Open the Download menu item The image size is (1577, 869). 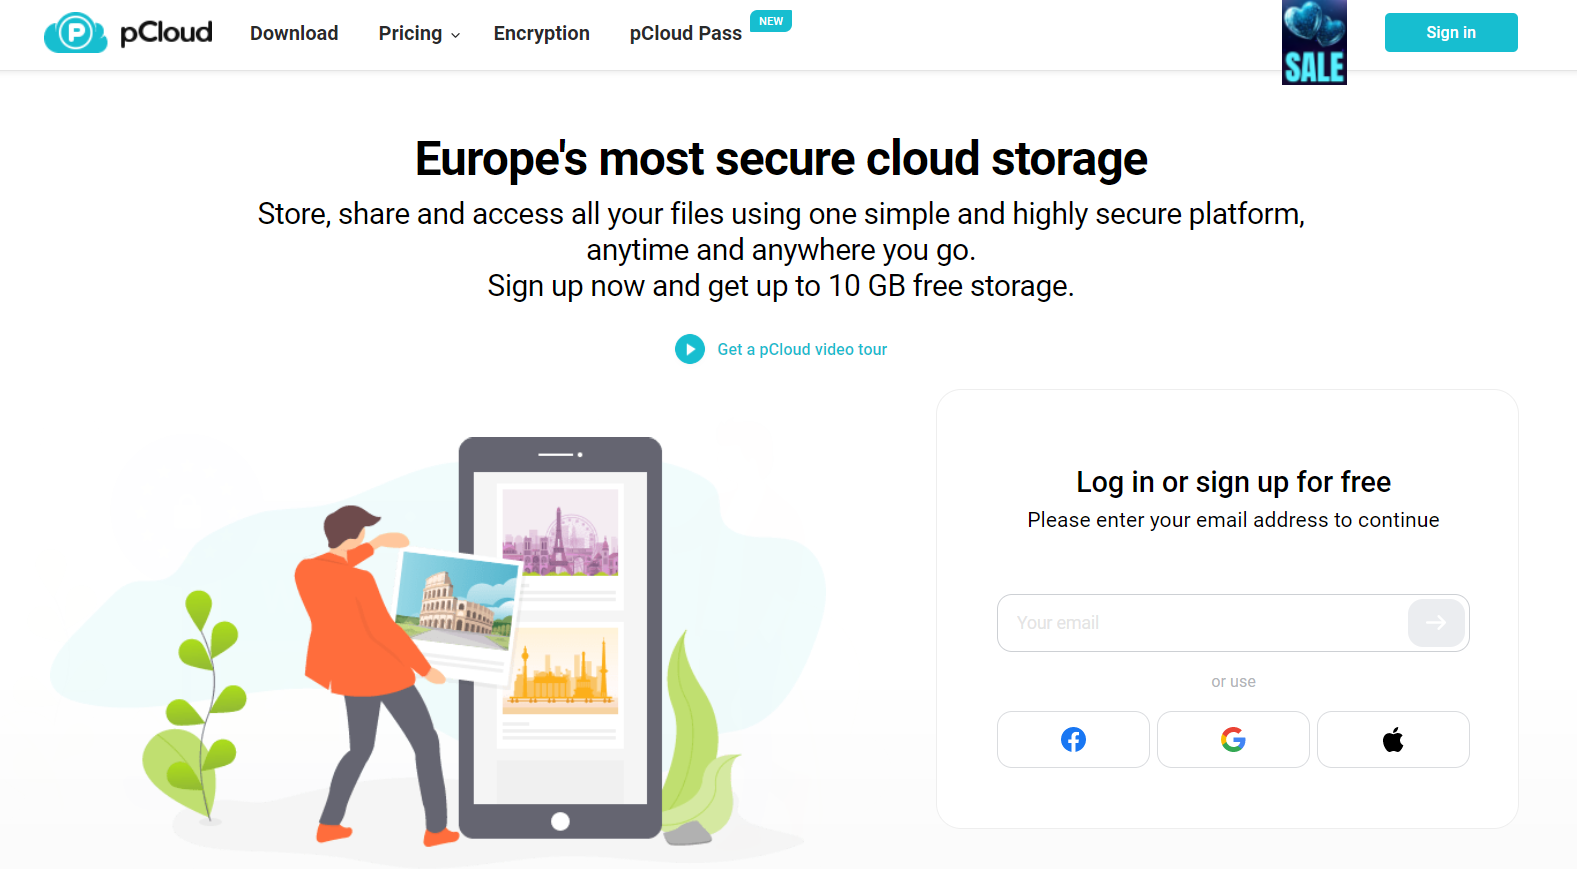tap(293, 33)
